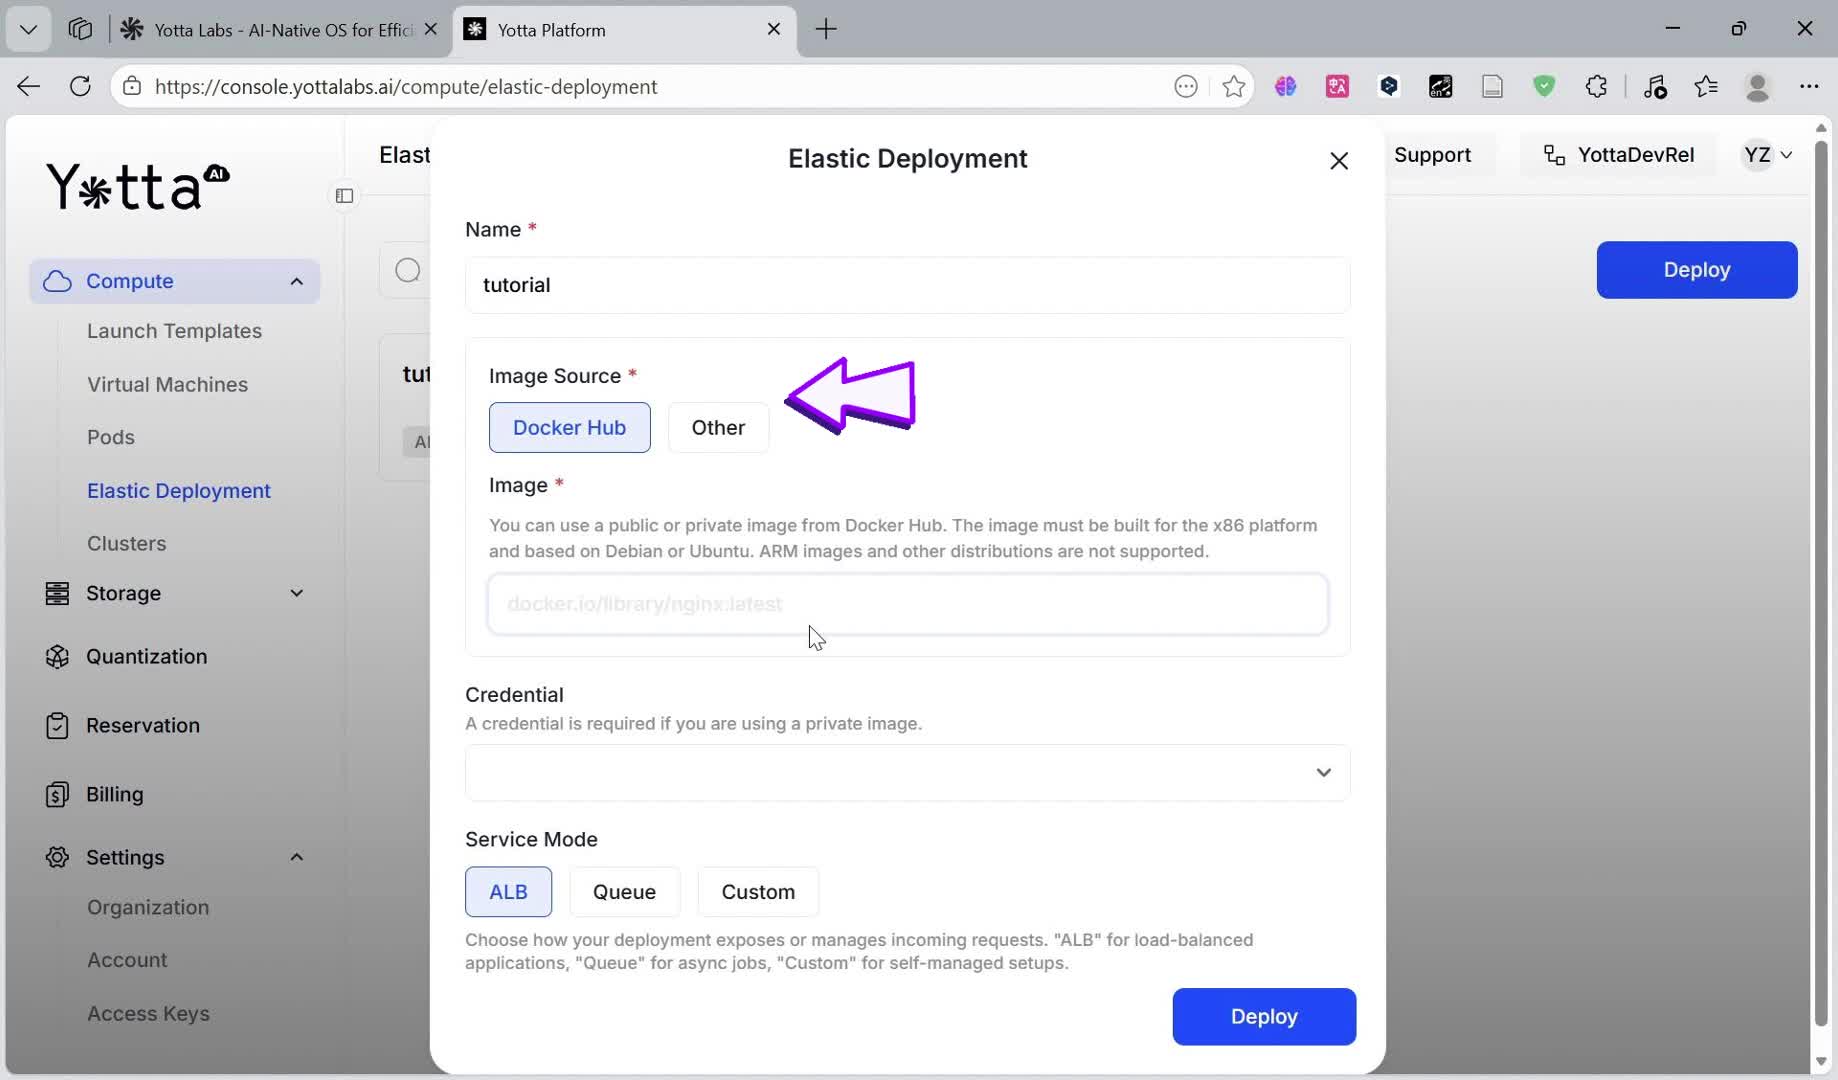
Task: Open Virtual Machines in sidebar
Action: pyautogui.click(x=167, y=385)
